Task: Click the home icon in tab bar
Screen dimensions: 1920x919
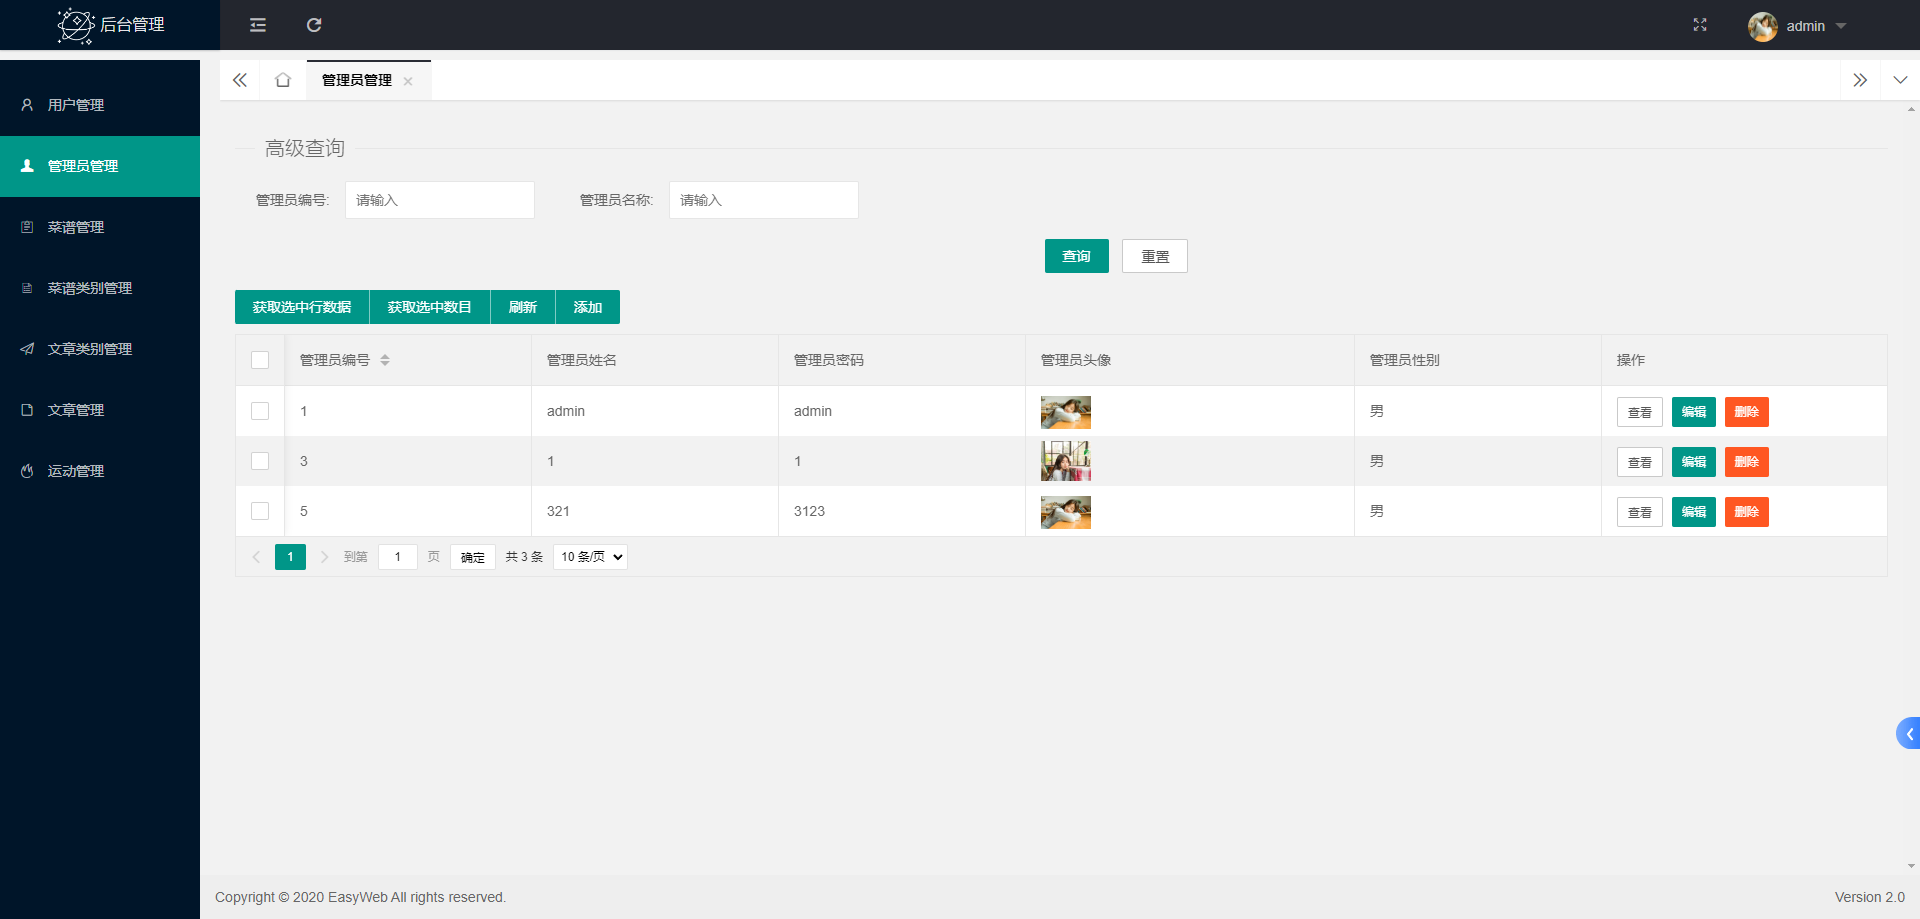Action: tap(282, 80)
